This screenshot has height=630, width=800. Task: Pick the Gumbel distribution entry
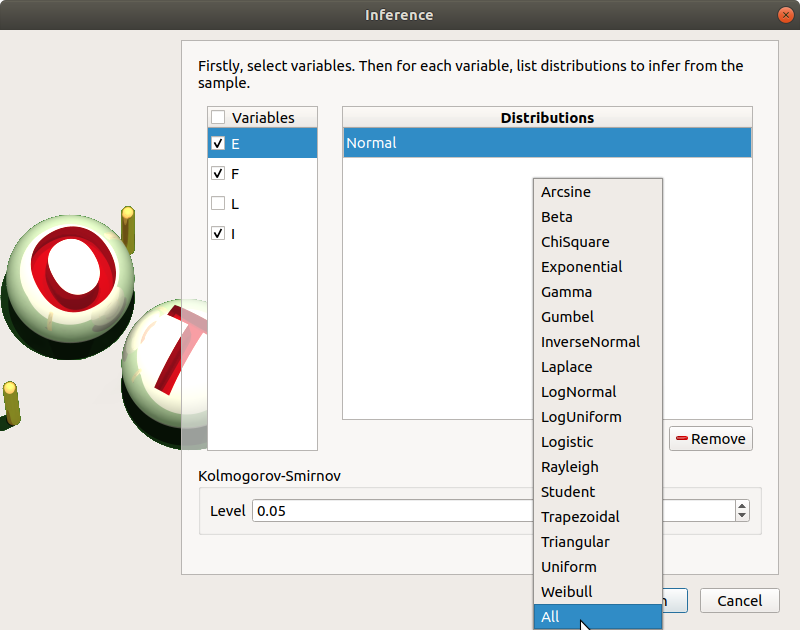pos(567,317)
